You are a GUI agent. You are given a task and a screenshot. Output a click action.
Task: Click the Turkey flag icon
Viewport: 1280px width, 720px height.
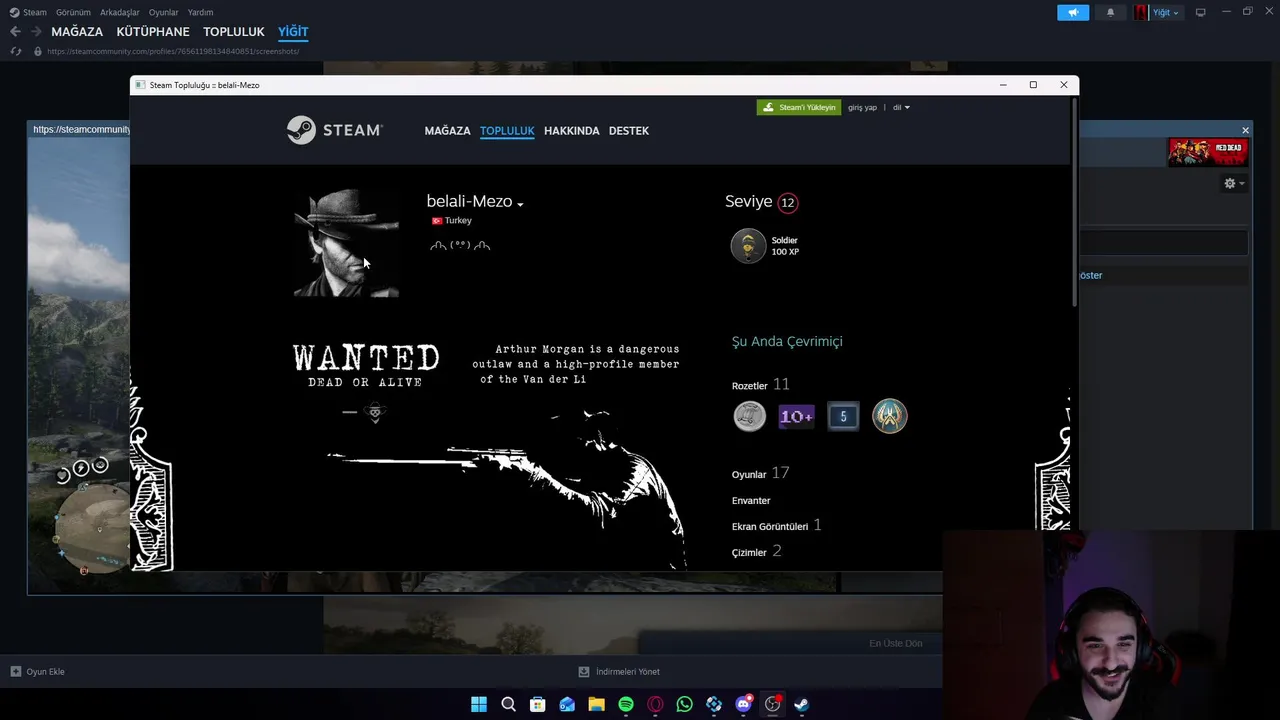tap(437, 221)
